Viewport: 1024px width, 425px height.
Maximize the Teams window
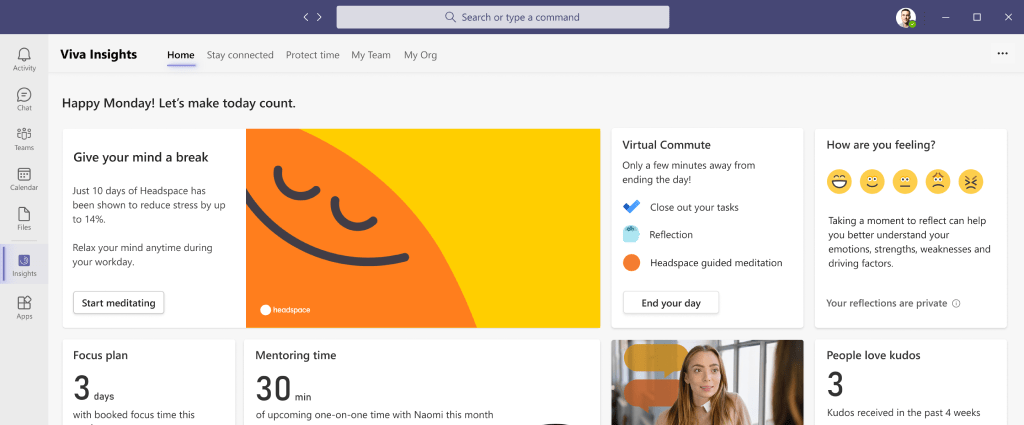[977, 17]
